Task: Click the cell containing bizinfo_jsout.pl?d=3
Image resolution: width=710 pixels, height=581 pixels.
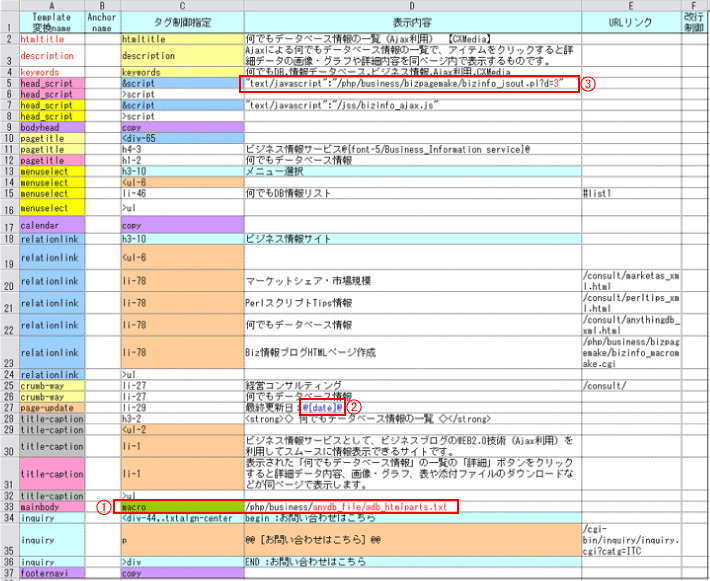Action: 413,83
